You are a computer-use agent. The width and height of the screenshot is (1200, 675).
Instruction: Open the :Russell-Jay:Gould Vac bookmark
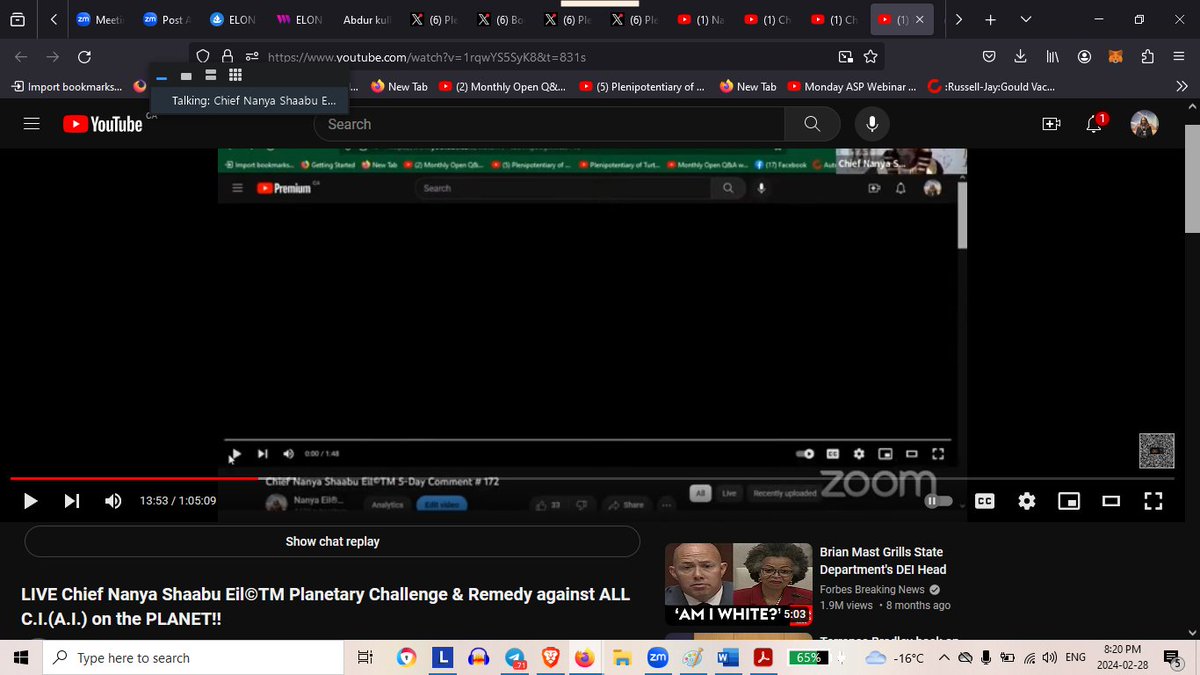pos(991,87)
